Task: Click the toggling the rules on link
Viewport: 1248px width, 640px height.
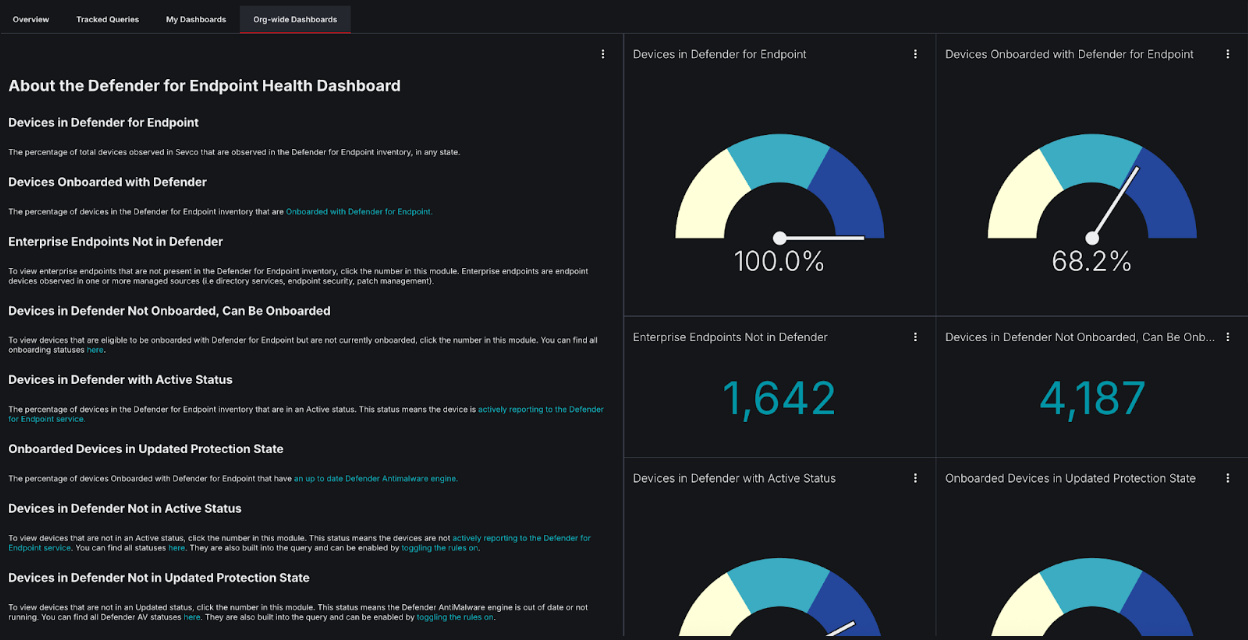Action: (440, 547)
